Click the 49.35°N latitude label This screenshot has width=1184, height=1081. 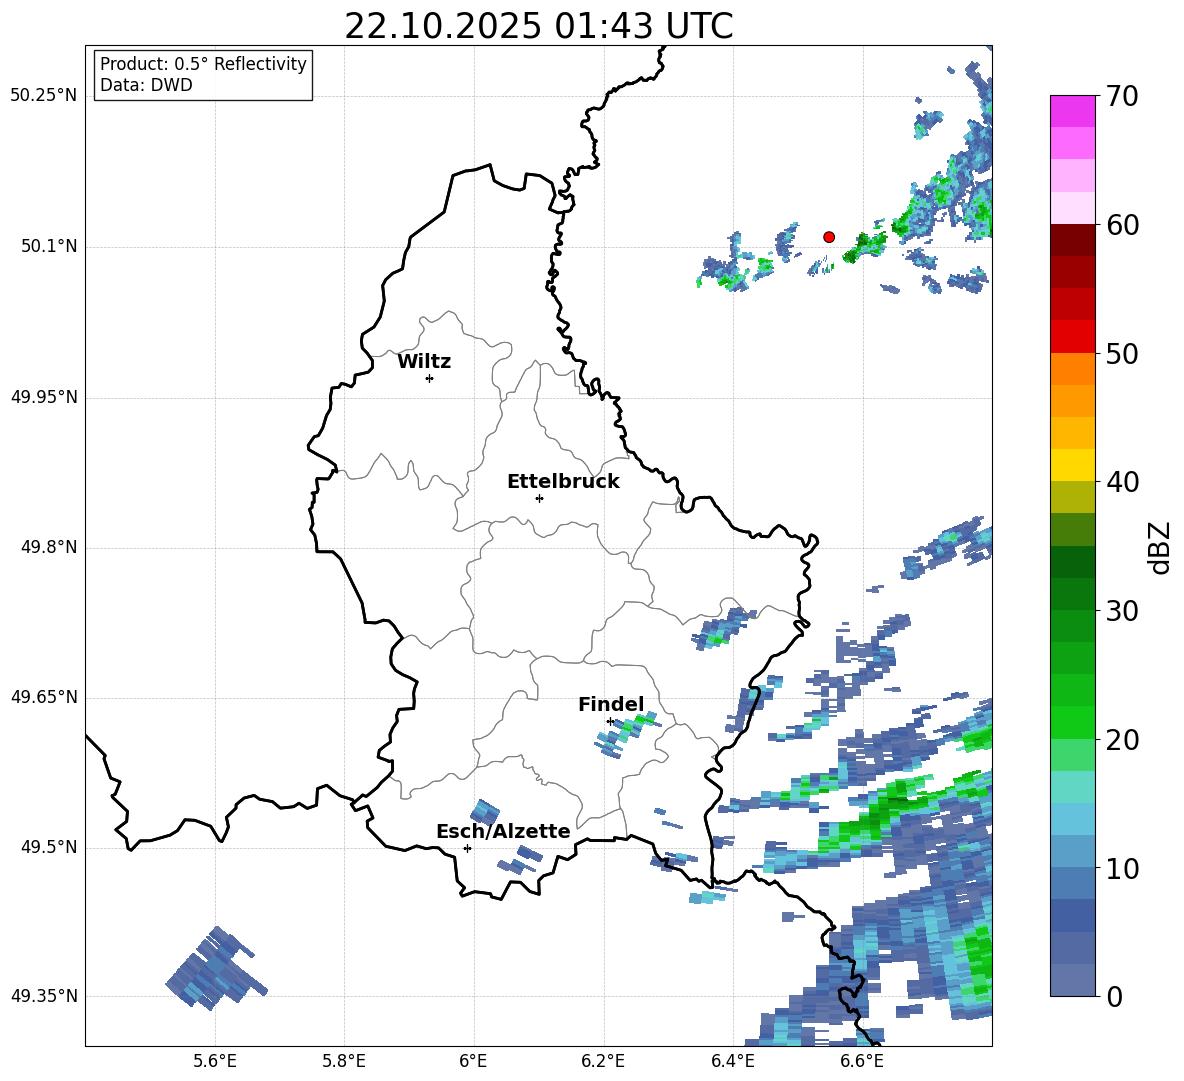(x=44, y=996)
